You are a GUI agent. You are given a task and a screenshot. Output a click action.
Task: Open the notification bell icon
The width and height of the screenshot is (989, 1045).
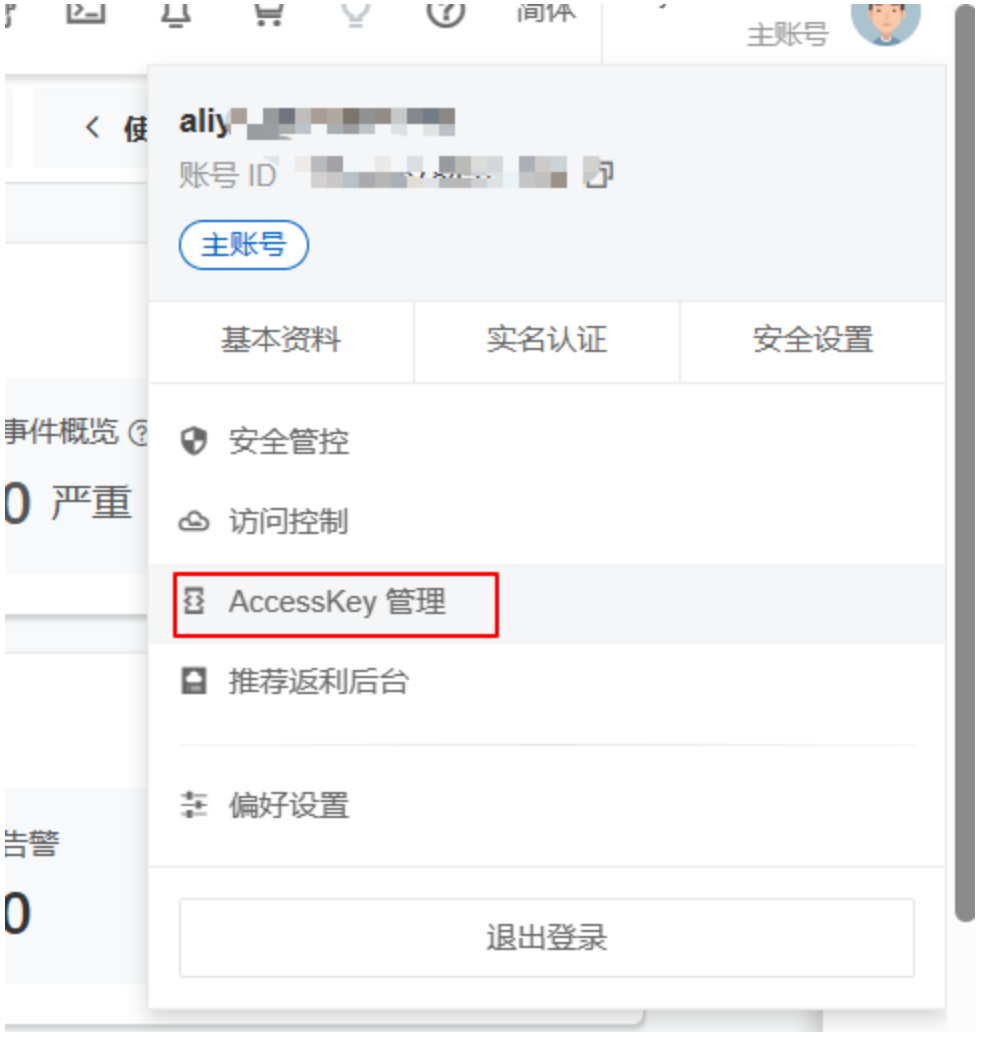click(x=177, y=13)
